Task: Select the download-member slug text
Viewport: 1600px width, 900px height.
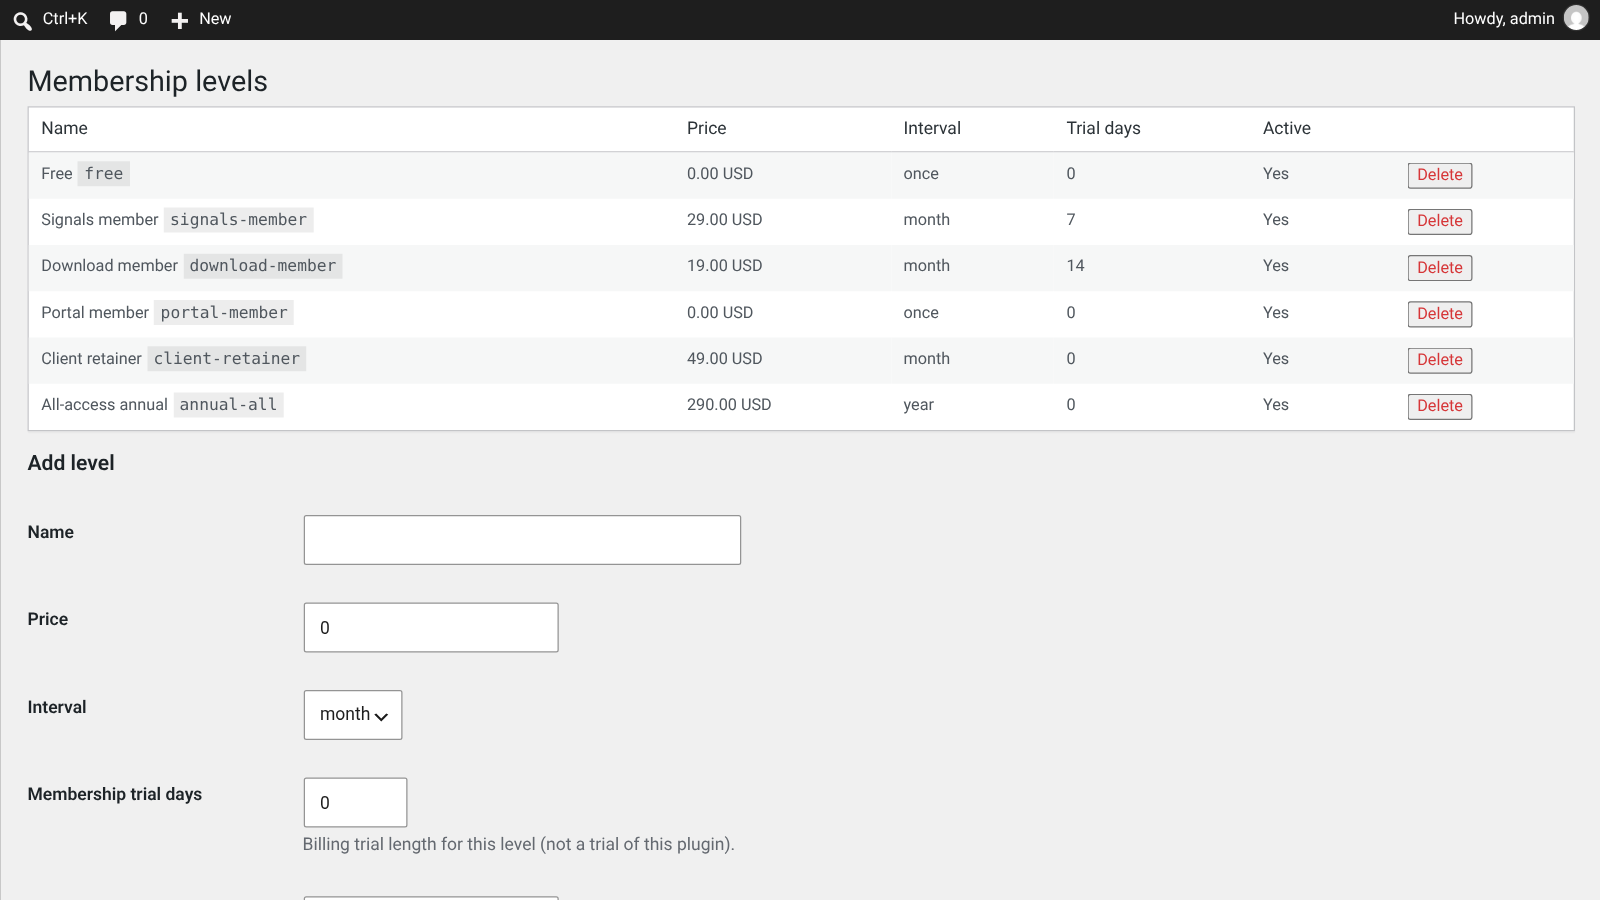Action: [x=263, y=266]
